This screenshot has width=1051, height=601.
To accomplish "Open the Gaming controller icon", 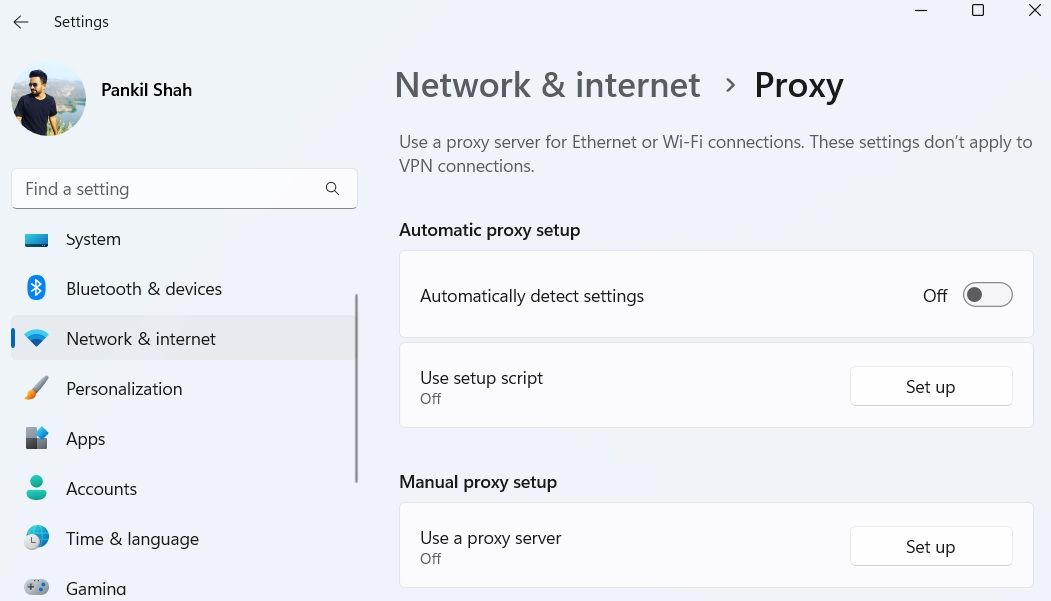I will point(37,587).
